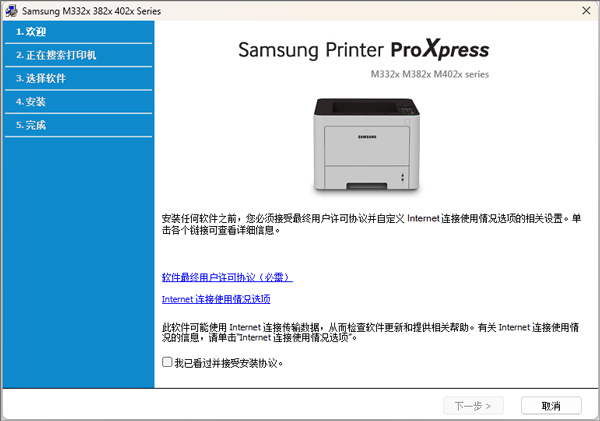
Task: Check the 我已看过并接受安装协议 checkbox
Action: click(167, 362)
